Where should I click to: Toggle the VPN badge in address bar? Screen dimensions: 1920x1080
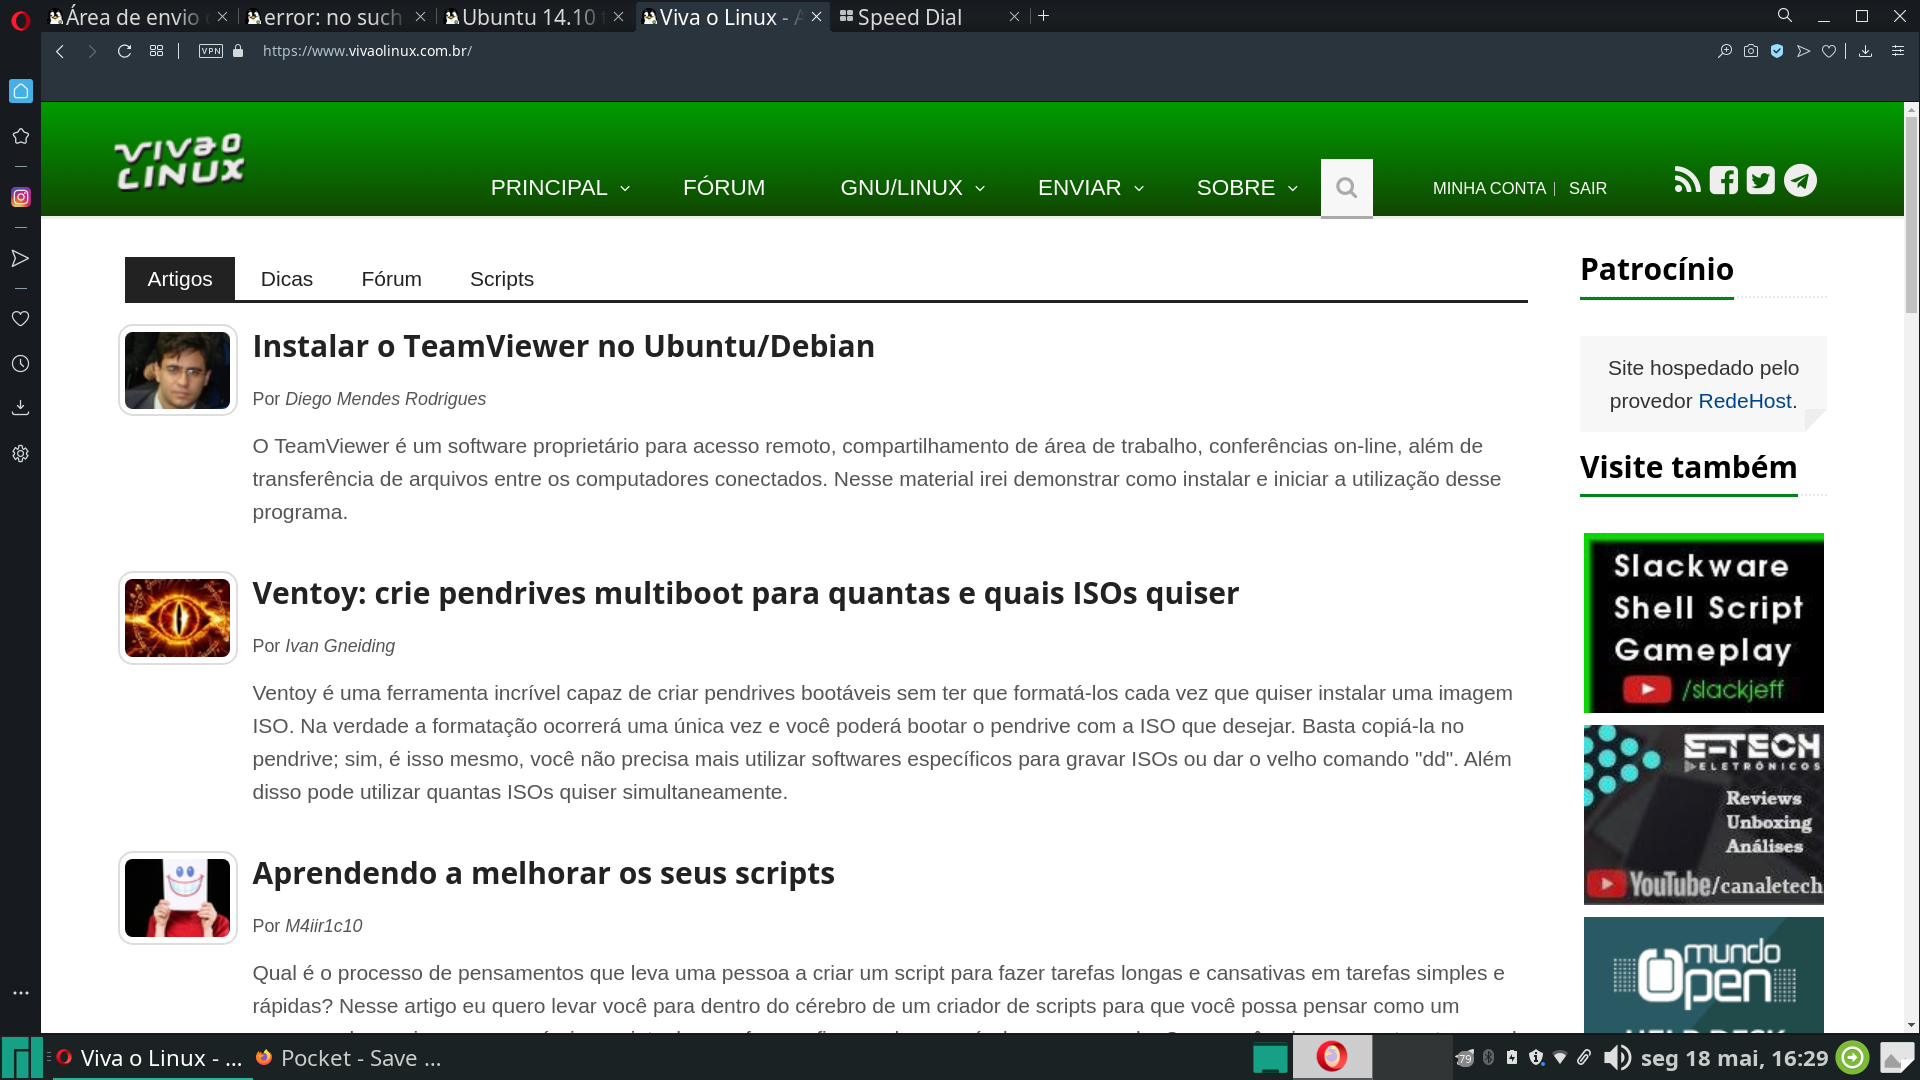tap(211, 51)
